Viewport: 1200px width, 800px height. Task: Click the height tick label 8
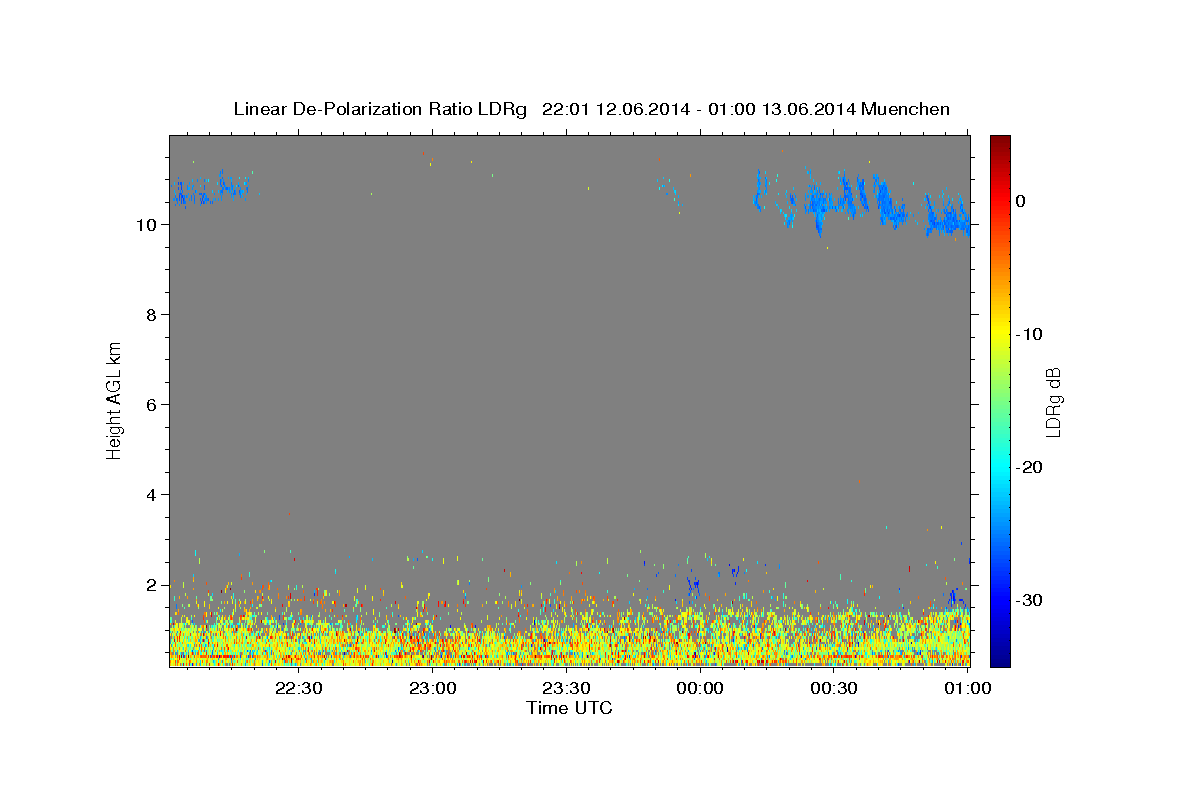pyautogui.click(x=150, y=315)
